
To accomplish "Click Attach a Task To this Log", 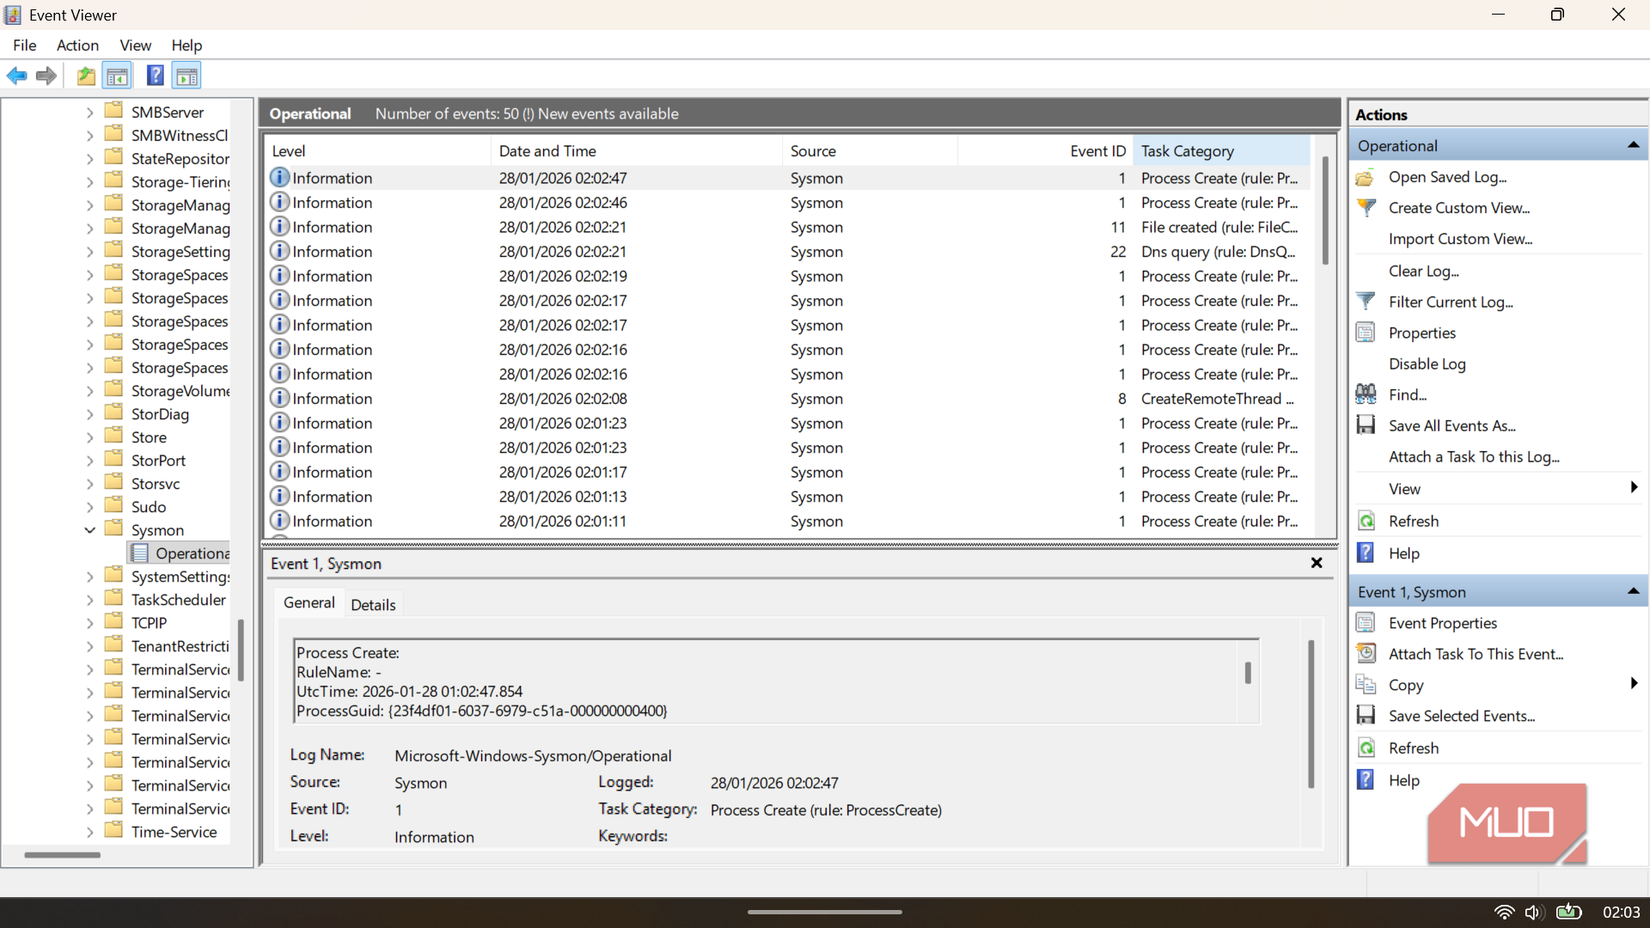I will (1473, 457).
